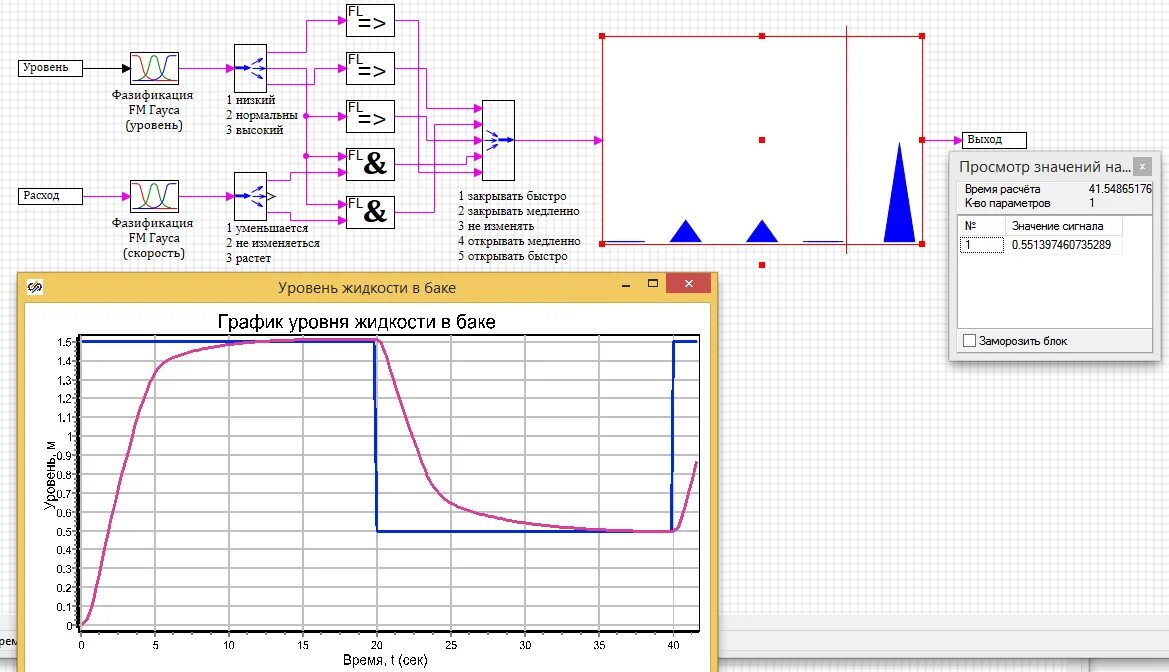Click the 1 закрывать быстро label
This screenshot has width=1169, height=672.
pyautogui.click(x=512, y=196)
